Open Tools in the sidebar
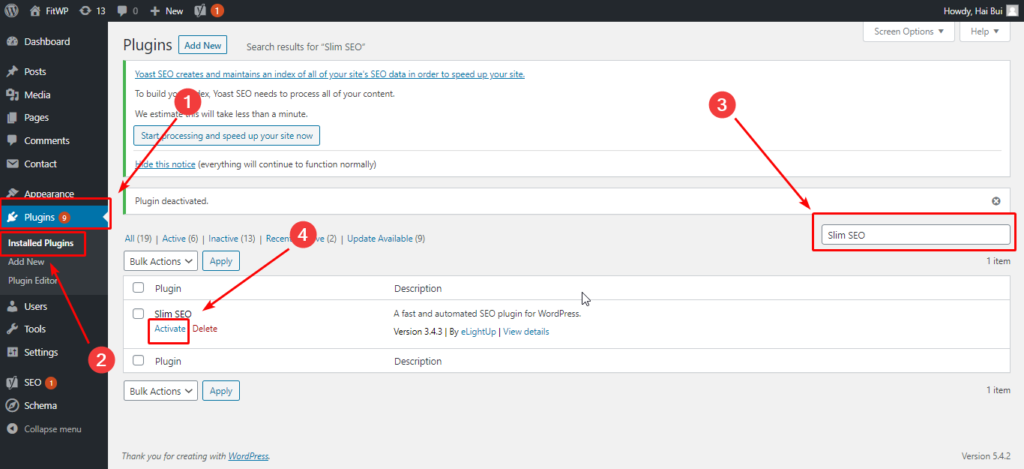The height and width of the screenshot is (469, 1024). [35, 329]
